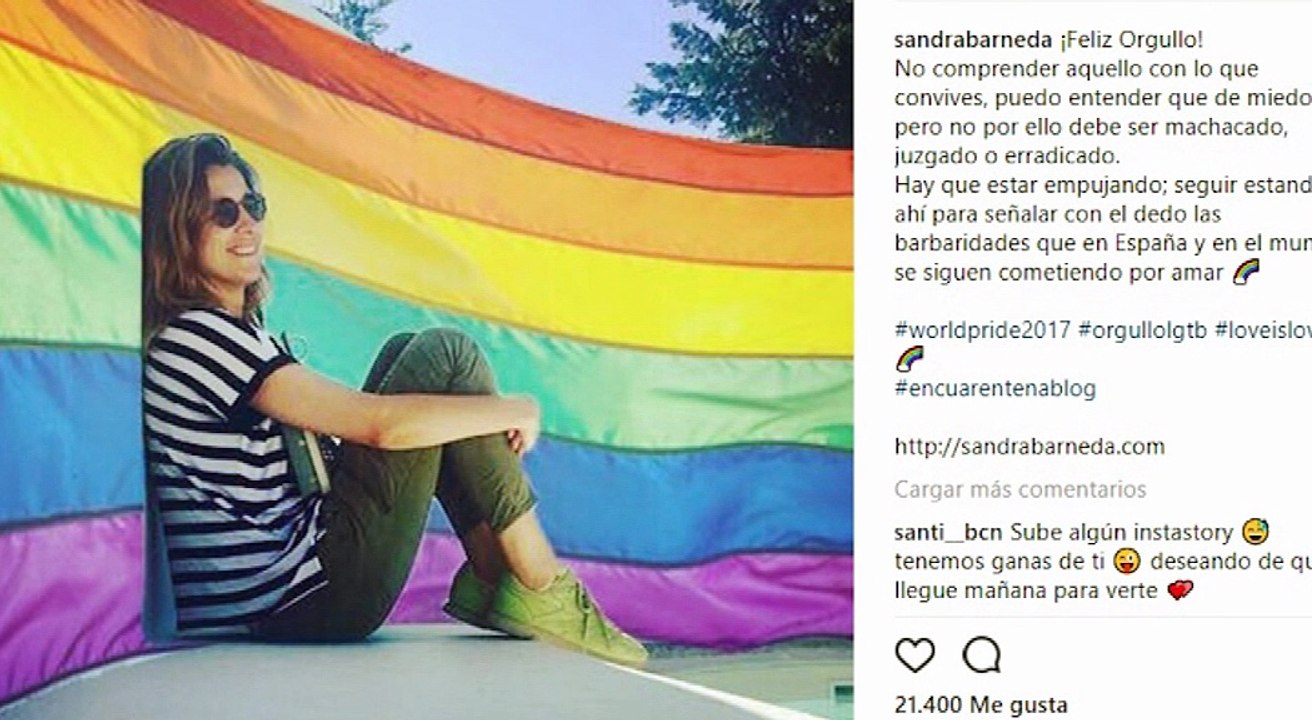Like the post with the heart icon

coord(914,655)
